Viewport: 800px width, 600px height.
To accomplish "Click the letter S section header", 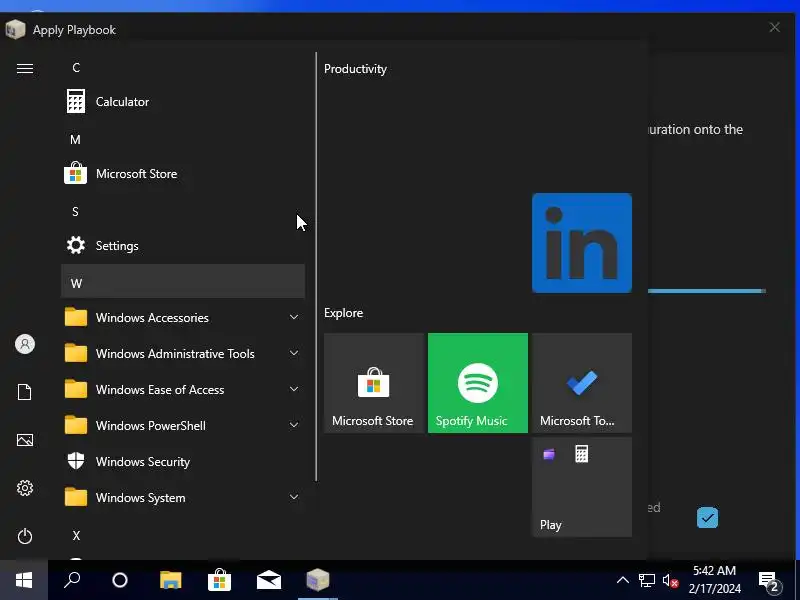I will tap(75, 211).
